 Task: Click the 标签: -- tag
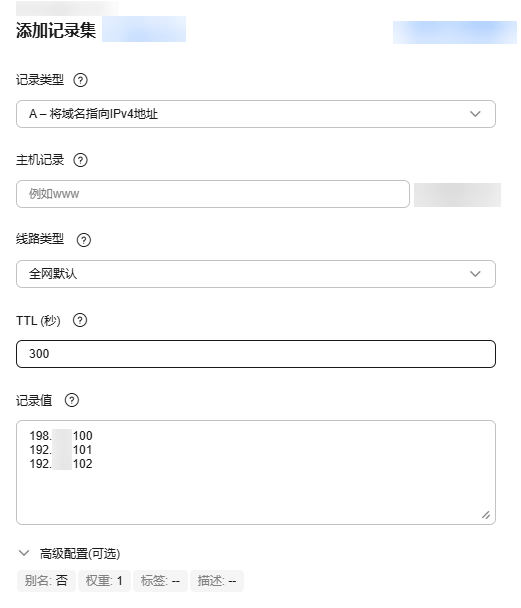click(x=160, y=581)
